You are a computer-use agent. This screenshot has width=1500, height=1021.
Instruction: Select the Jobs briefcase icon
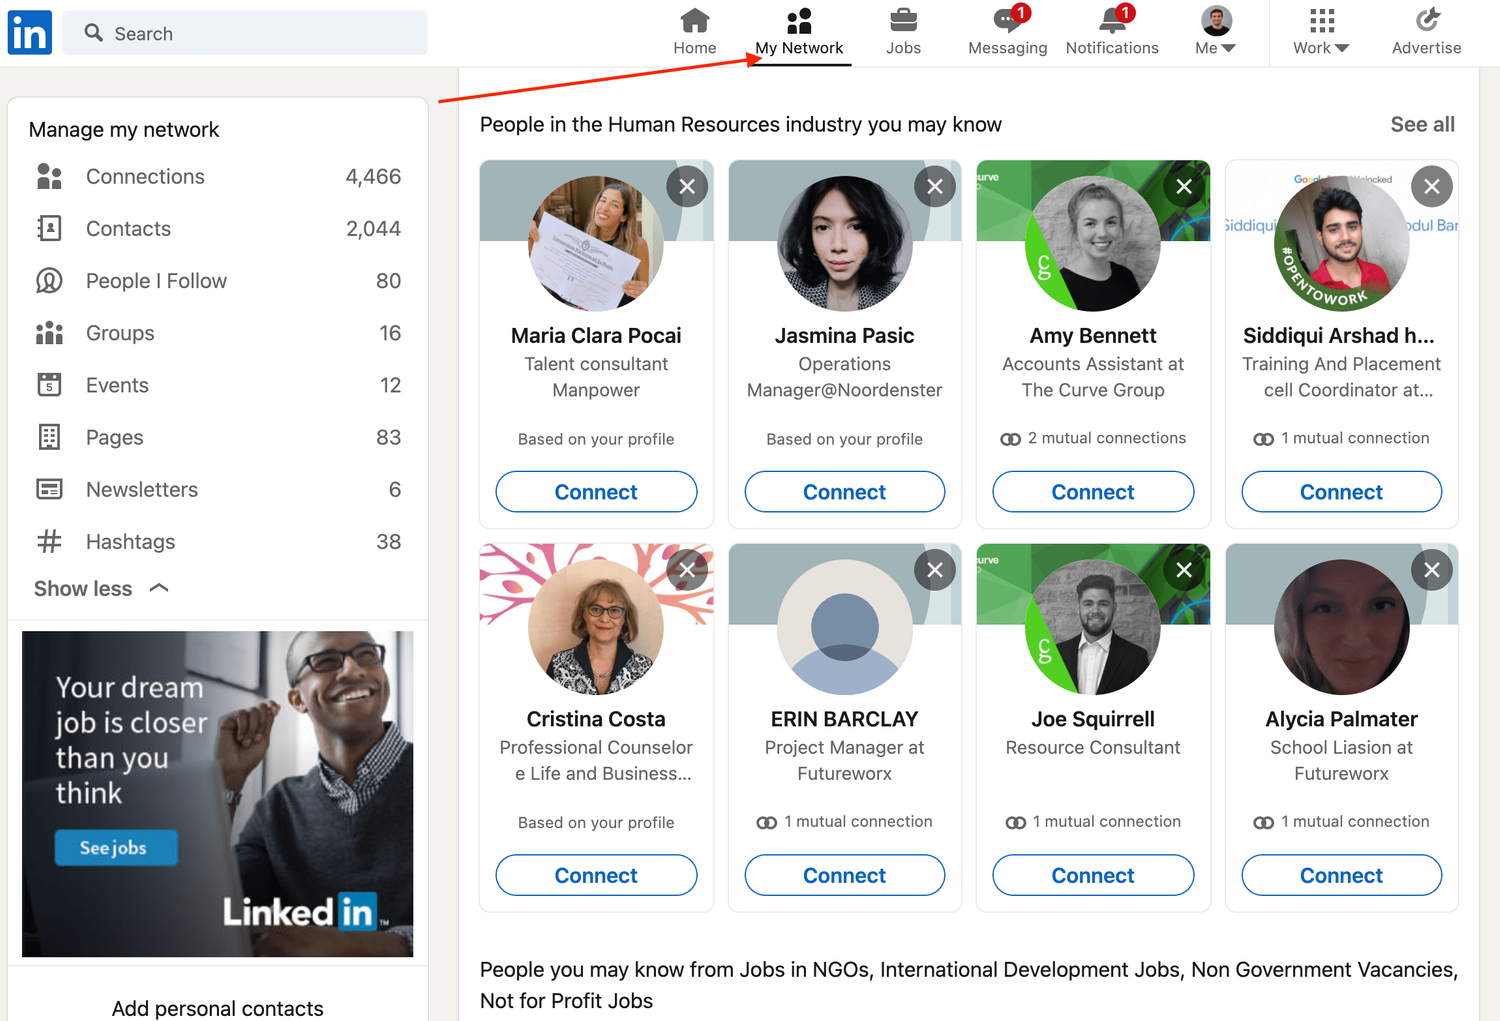(903, 20)
